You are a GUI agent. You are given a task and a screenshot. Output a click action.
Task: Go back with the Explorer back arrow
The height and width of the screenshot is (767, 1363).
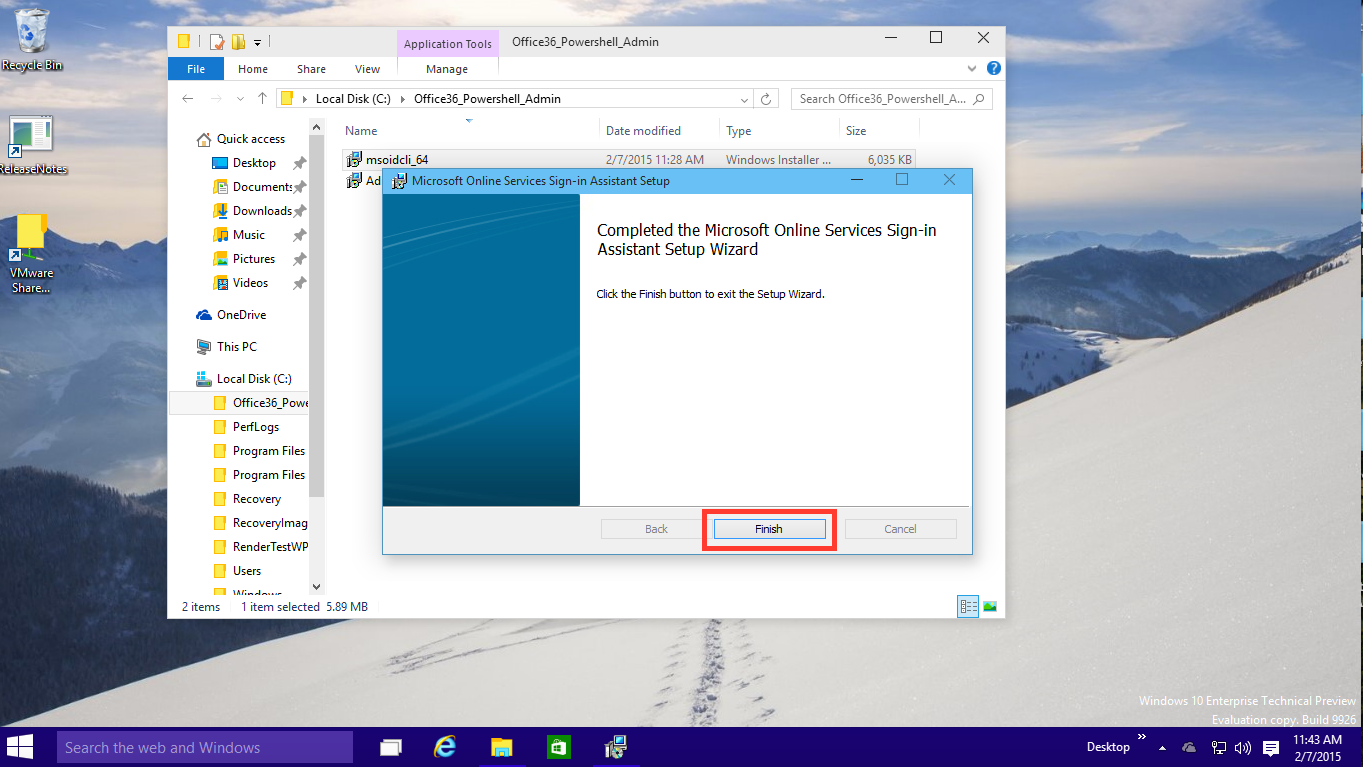tap(188, 98)
